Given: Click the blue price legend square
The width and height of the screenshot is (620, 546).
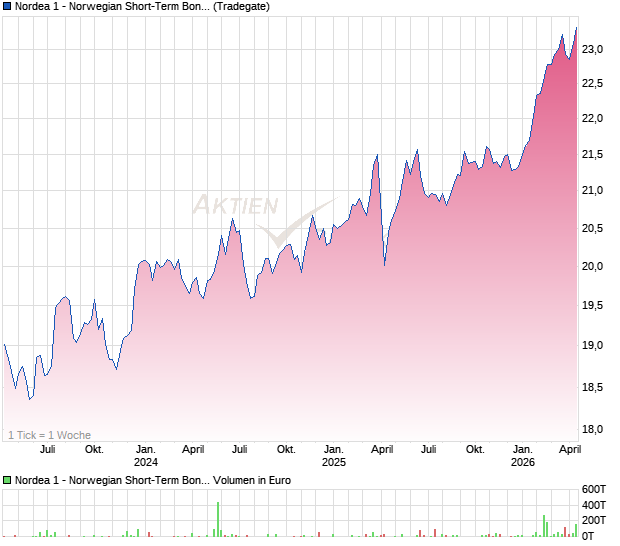Looking at the screenshot, I should pos(7,6).
